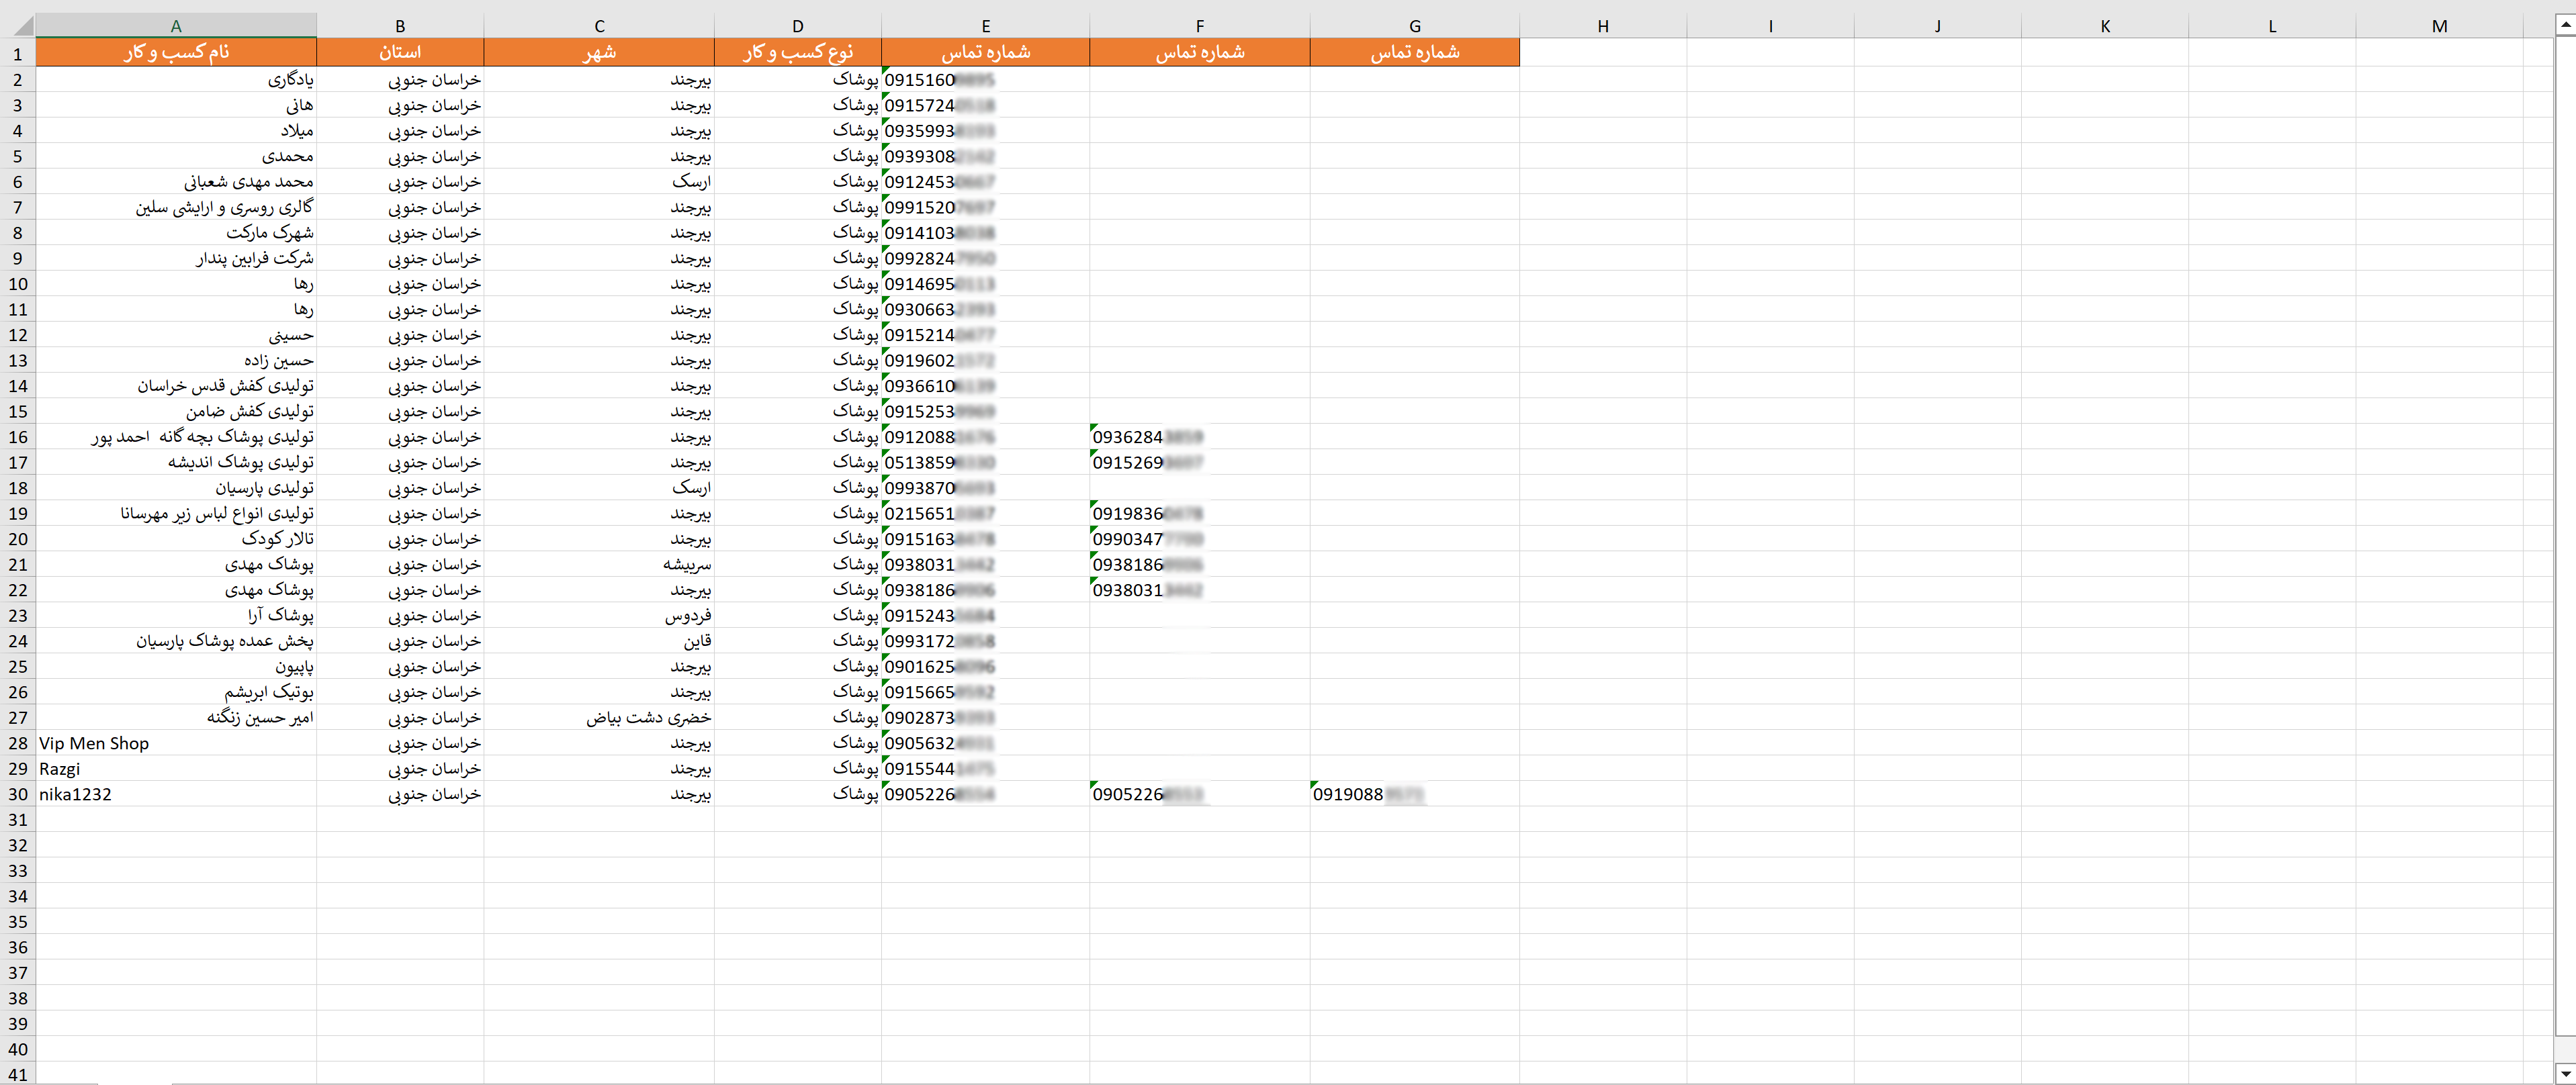Click the vertical scrollbar up arrow
The image size is (2576, 1085).
(x=2565, y=26)
